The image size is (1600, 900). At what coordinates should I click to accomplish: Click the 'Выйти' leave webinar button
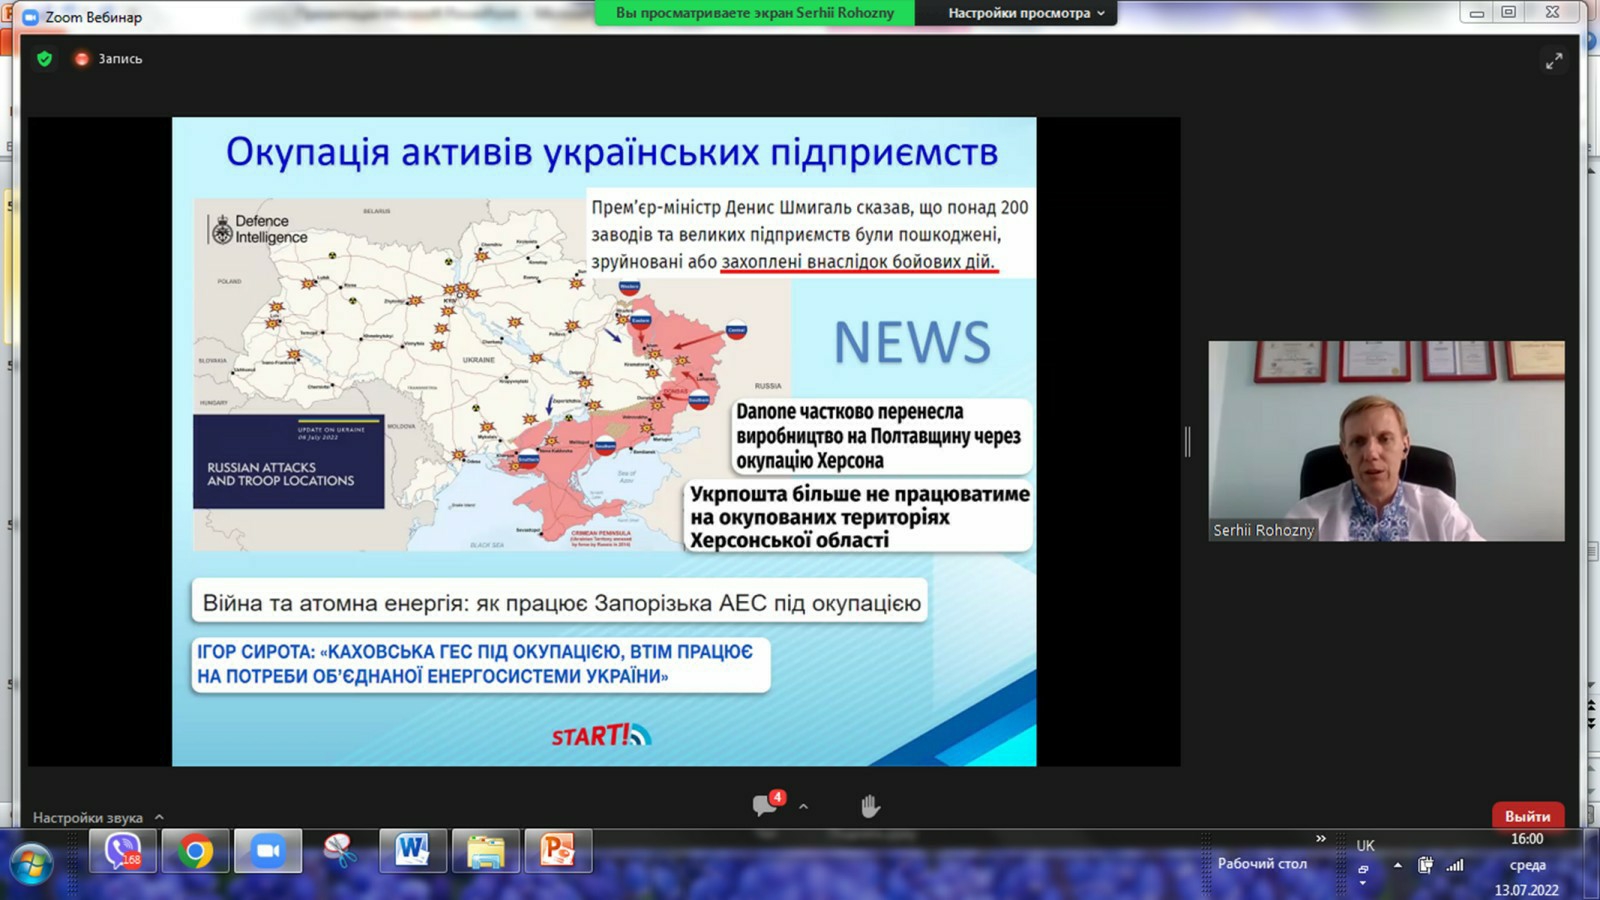(x=1527, y=816)
